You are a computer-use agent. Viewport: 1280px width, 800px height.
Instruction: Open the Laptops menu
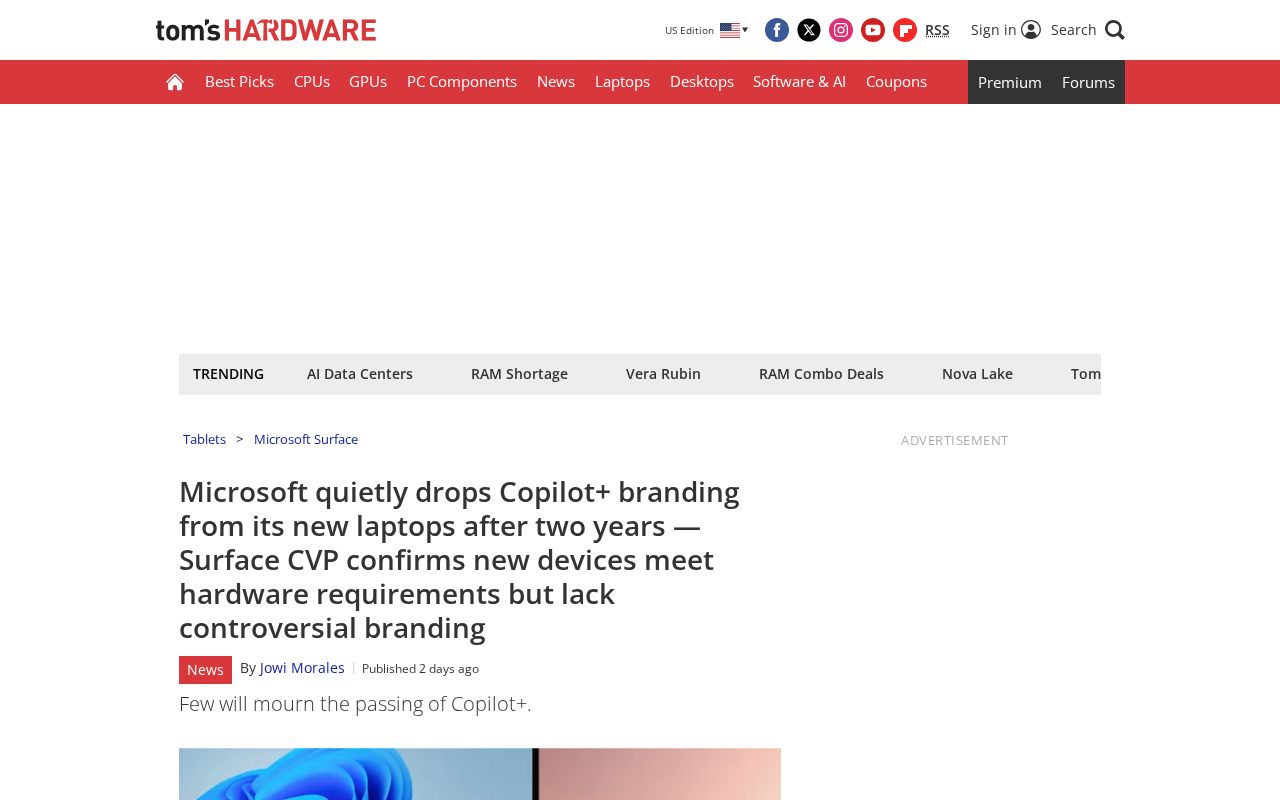click(x=622, y=82)
